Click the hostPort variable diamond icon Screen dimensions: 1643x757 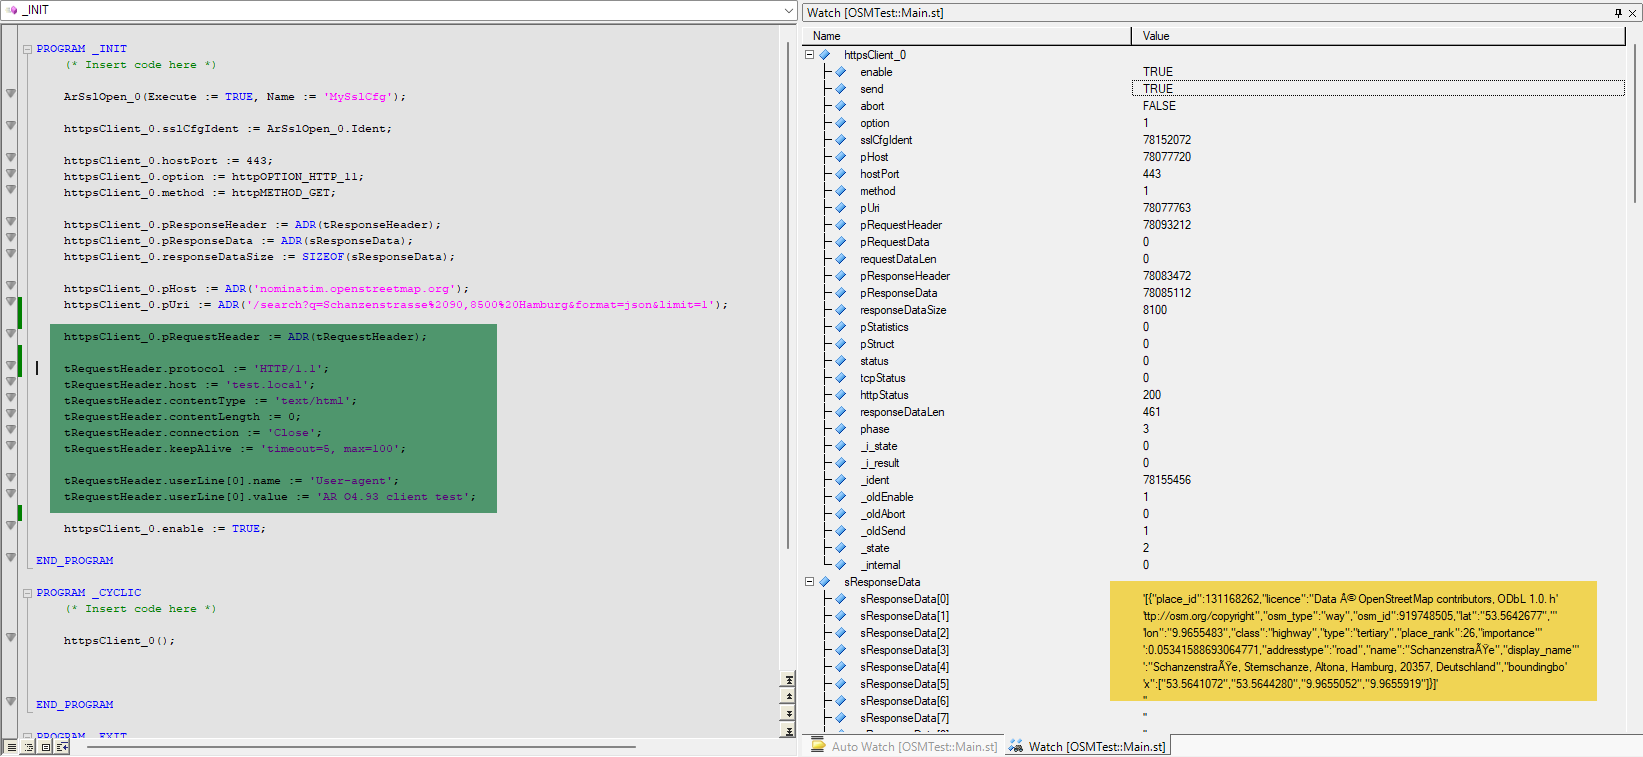pyautogui.click(x=841, y=174)
